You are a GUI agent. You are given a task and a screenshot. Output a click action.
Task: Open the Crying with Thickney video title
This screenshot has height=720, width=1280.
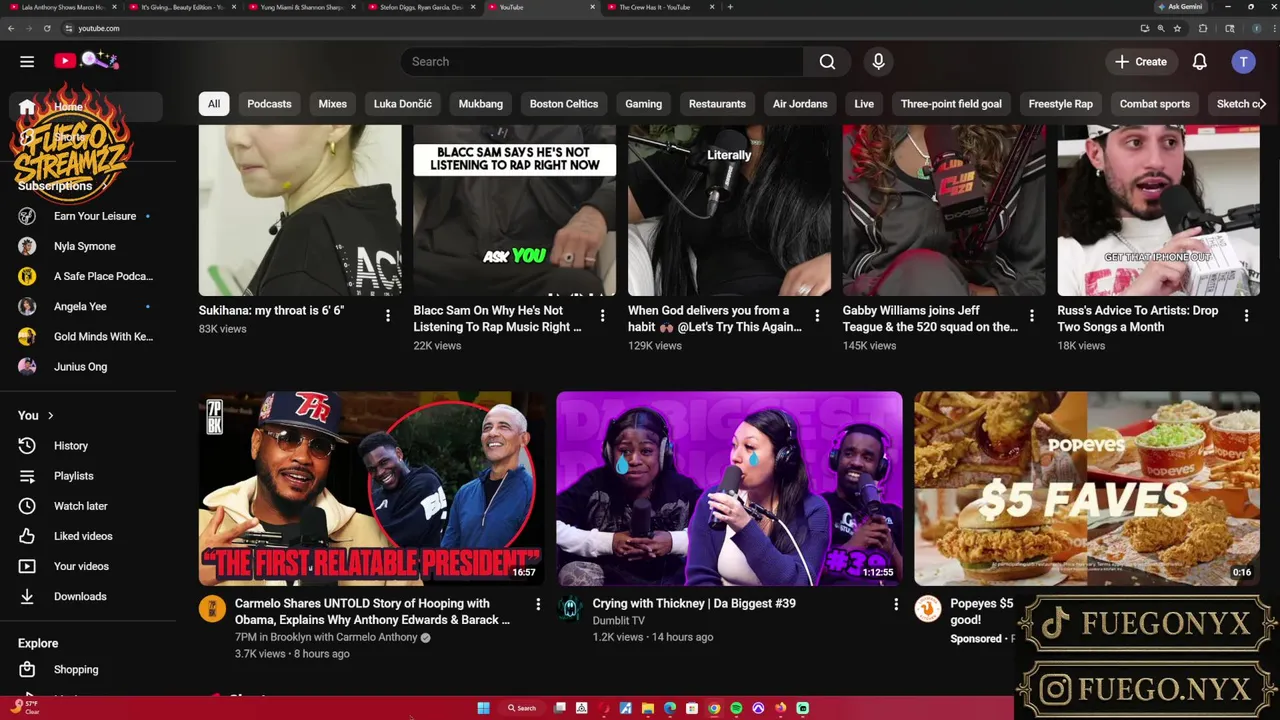[694, 603]
